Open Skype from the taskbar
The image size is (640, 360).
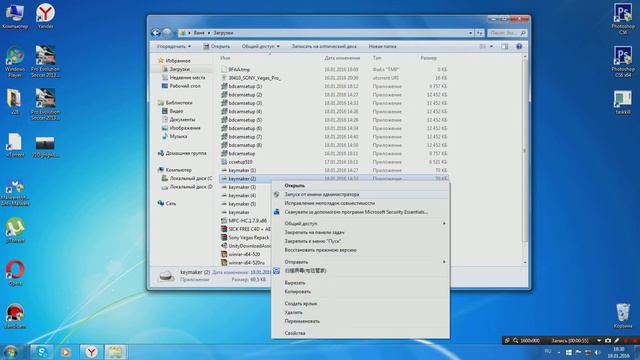[42, 351]
